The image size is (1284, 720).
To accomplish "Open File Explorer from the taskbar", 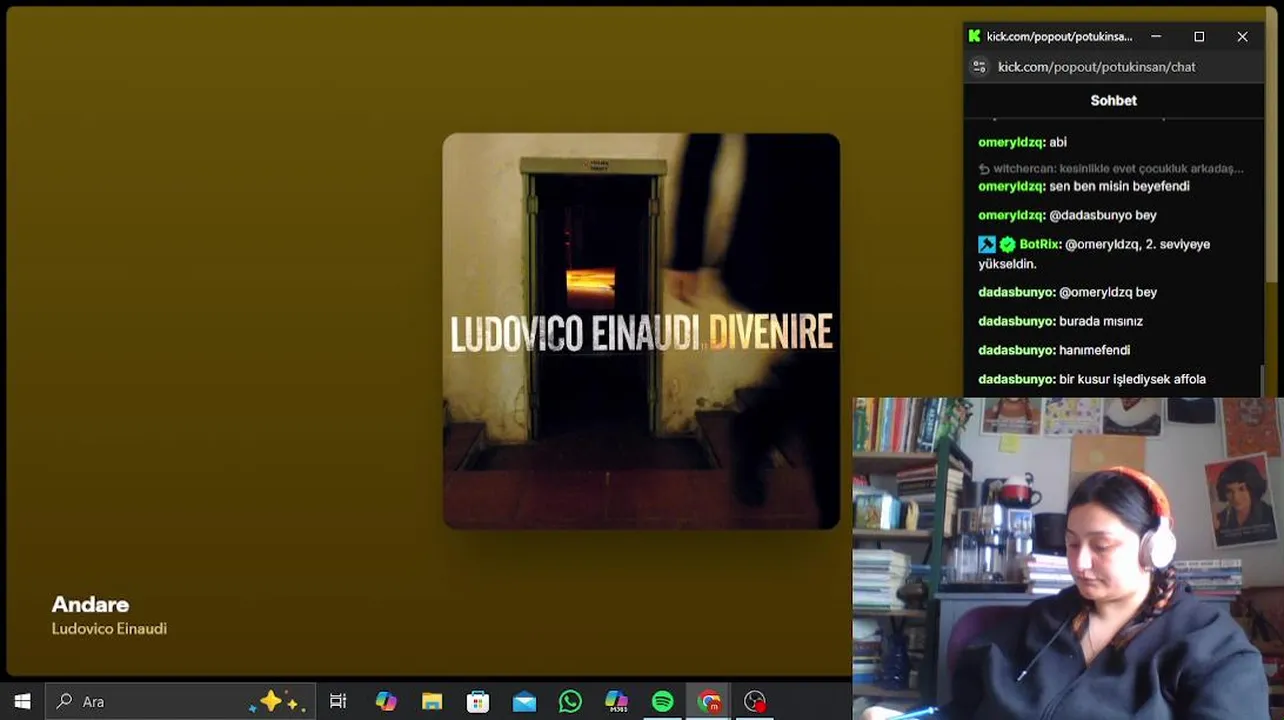I will click(432, 701).
